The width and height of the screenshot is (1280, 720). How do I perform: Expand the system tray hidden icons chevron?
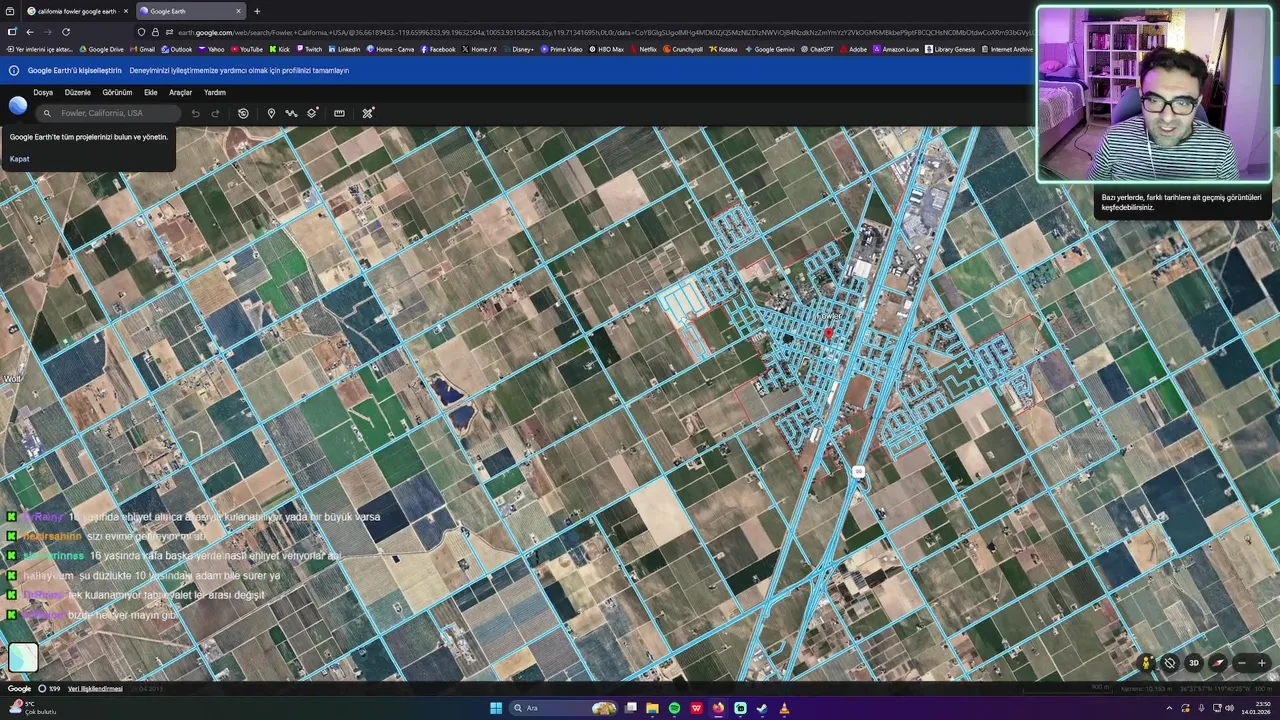click(x=1169, y=708)
